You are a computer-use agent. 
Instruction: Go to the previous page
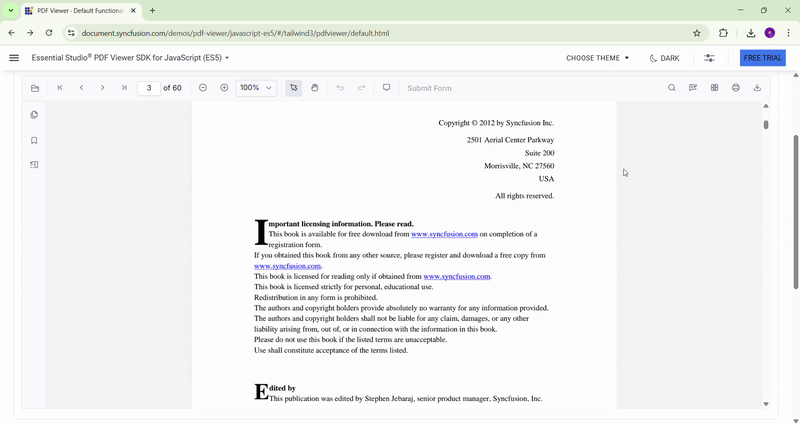pyautogui.click(x=81, y=88)
